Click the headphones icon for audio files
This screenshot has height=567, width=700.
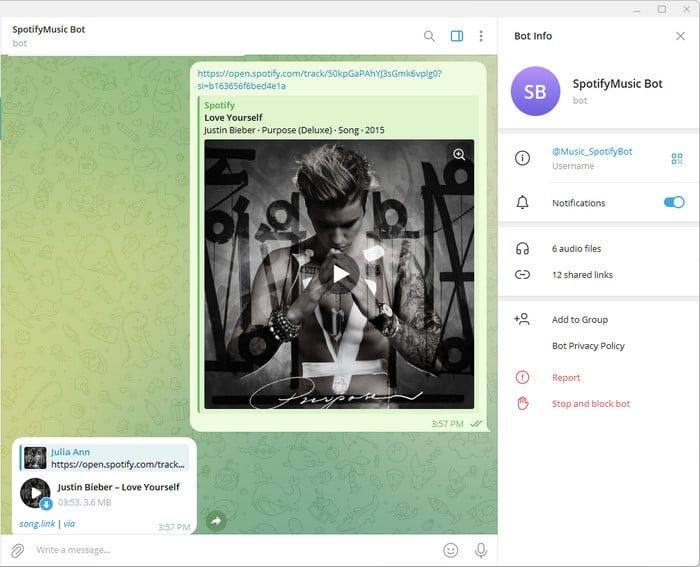coord(522,249)
